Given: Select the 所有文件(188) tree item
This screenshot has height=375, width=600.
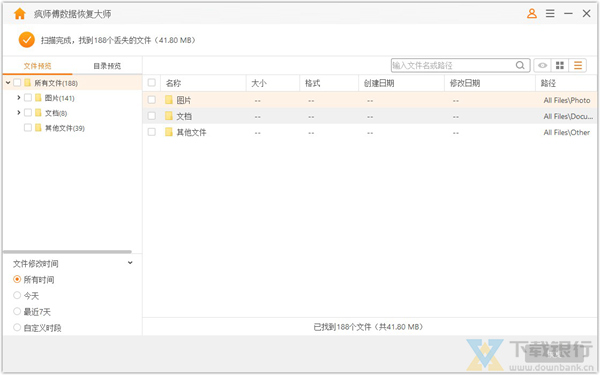Looking at the screenshot, I should (x=56, y=83).
